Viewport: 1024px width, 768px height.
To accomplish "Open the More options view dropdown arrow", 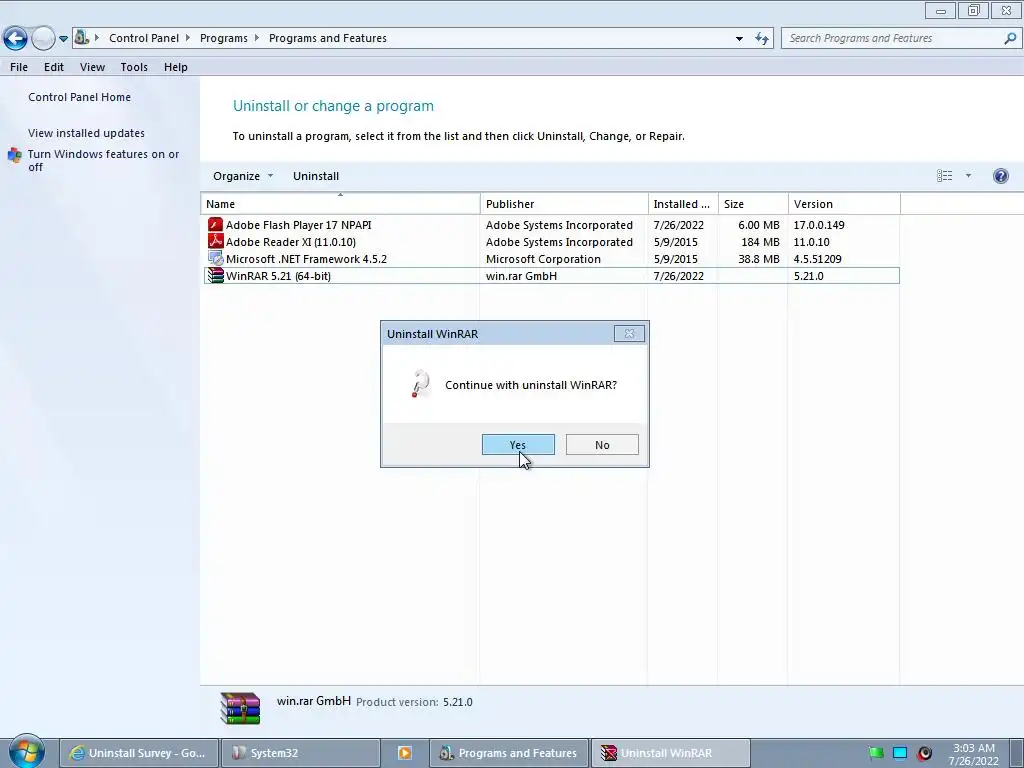I will click(968, 176).
